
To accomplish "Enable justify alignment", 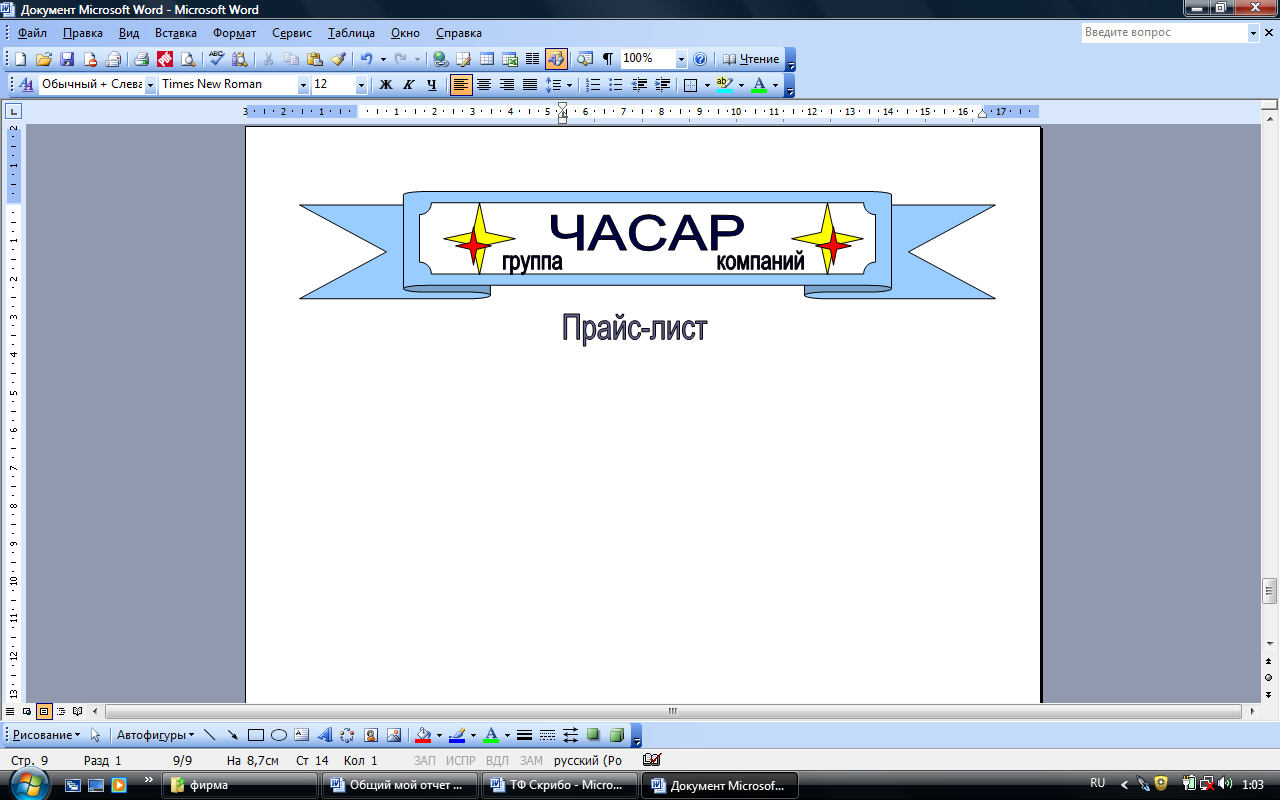I will (x=530, y=85).
